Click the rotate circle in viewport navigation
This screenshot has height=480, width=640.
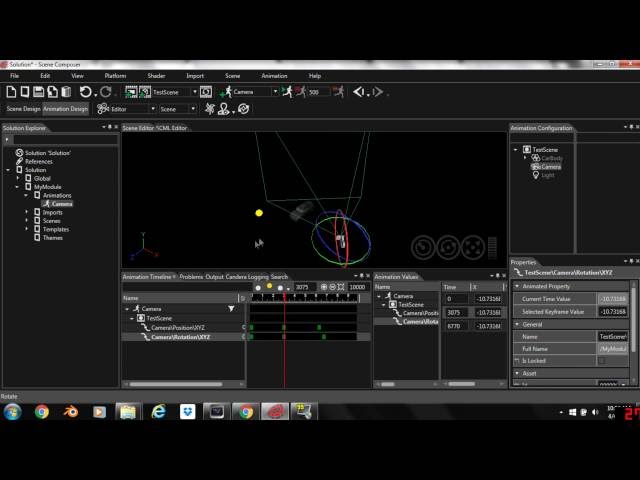pos(448,247)
